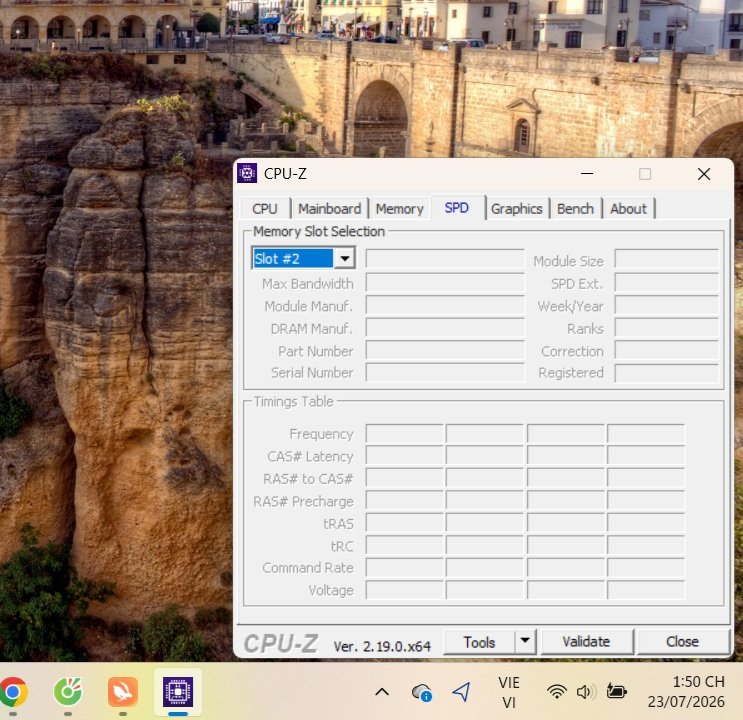Minimize the CPU-Z window
Screen dimensions: 743x720
coord(587,173)
